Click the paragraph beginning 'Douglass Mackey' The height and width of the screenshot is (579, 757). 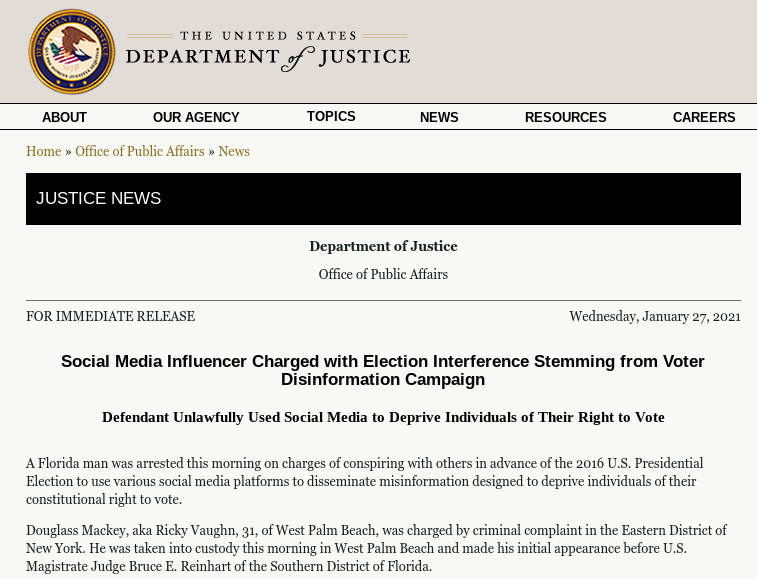(x=376, y=548)
